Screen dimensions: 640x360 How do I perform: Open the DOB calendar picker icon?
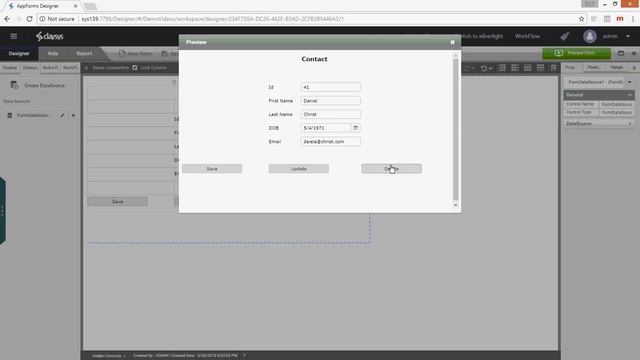pyautogui.click(x=356, y=128)
